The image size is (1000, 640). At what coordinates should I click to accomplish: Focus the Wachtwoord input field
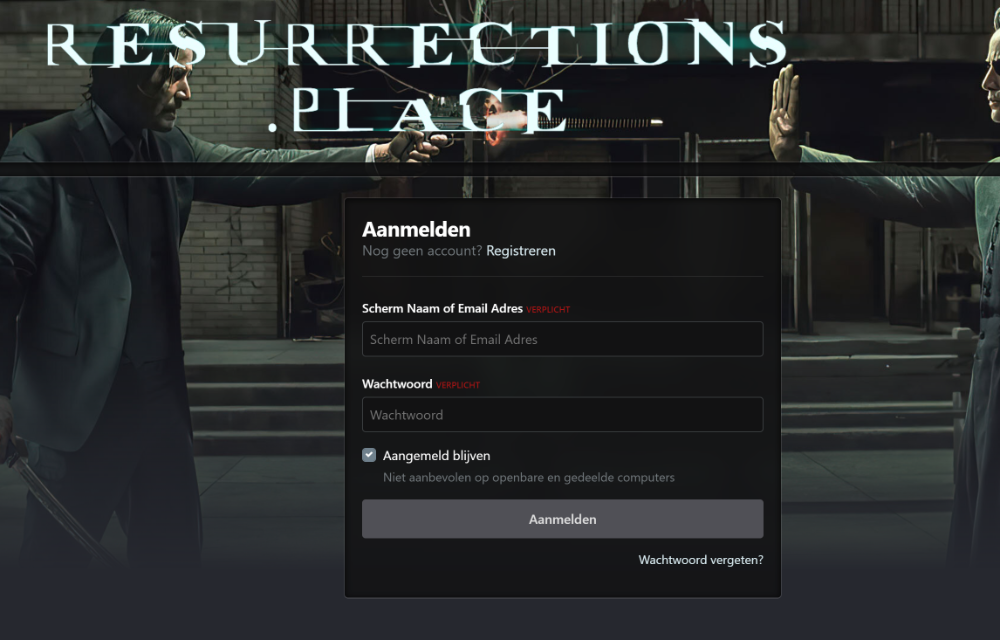pyautogui.click(x=562, y=414)
